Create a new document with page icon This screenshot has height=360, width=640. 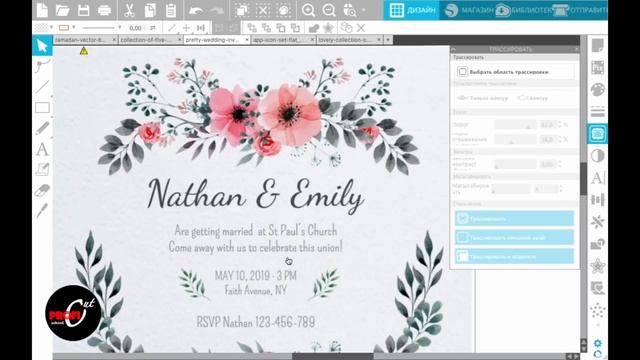click(42, 10)
